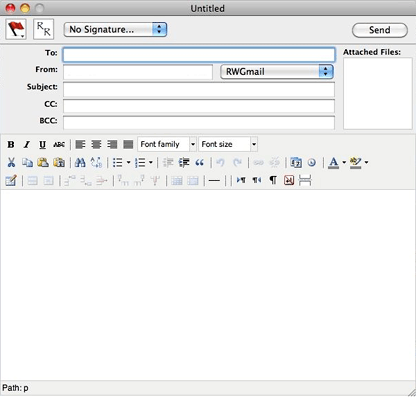The width and height of the screenshot is (416, 397).
Task: Click the Blockquote quotation icon
Action: (200, 162)
